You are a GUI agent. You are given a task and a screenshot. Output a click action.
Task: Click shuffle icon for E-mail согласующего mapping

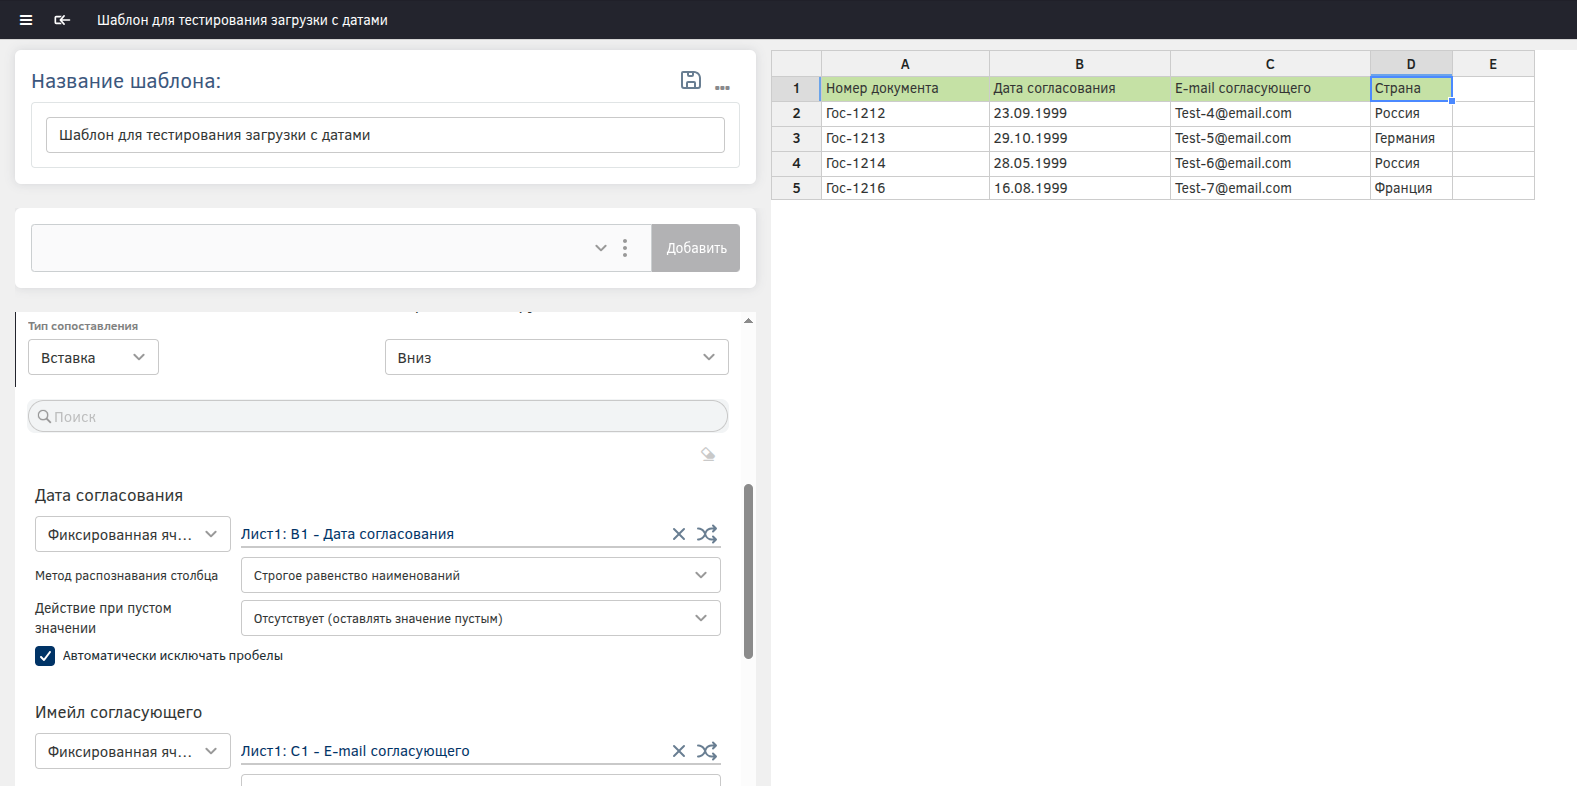[707, 751]
